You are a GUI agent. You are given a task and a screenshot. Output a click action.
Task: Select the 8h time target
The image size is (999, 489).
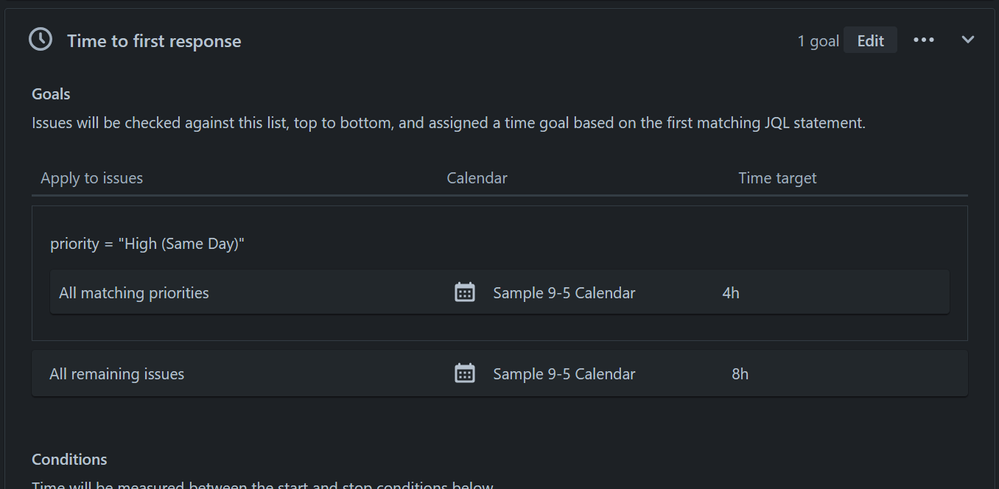[740, 374]
